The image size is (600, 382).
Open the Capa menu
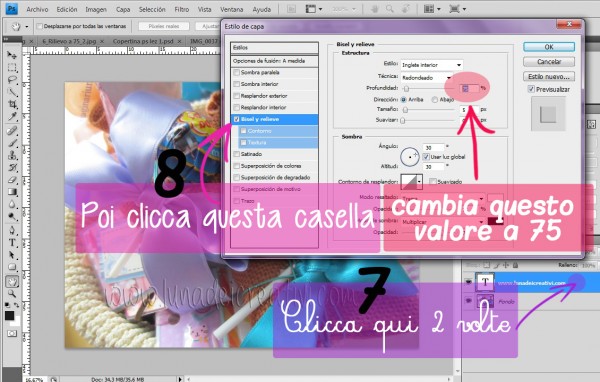[123, 9]
